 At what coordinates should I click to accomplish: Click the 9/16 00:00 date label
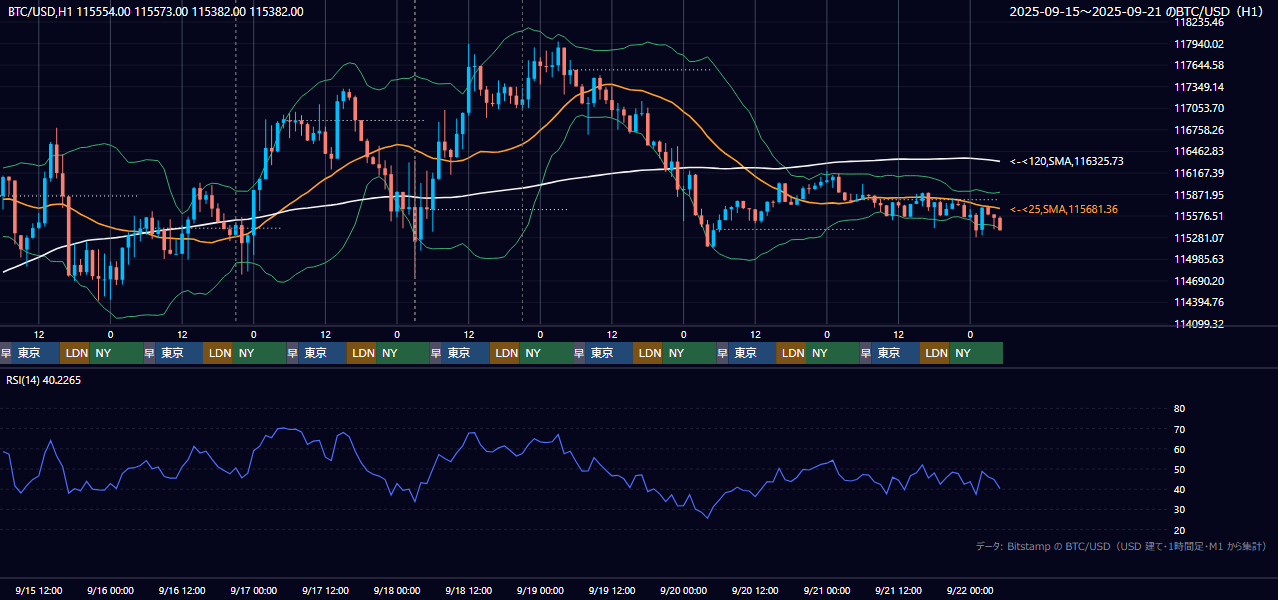pyautogui.click(x=110, y=591)
